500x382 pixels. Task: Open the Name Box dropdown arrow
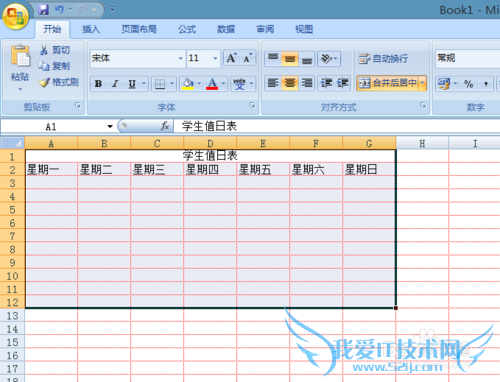tap(110, 126)
